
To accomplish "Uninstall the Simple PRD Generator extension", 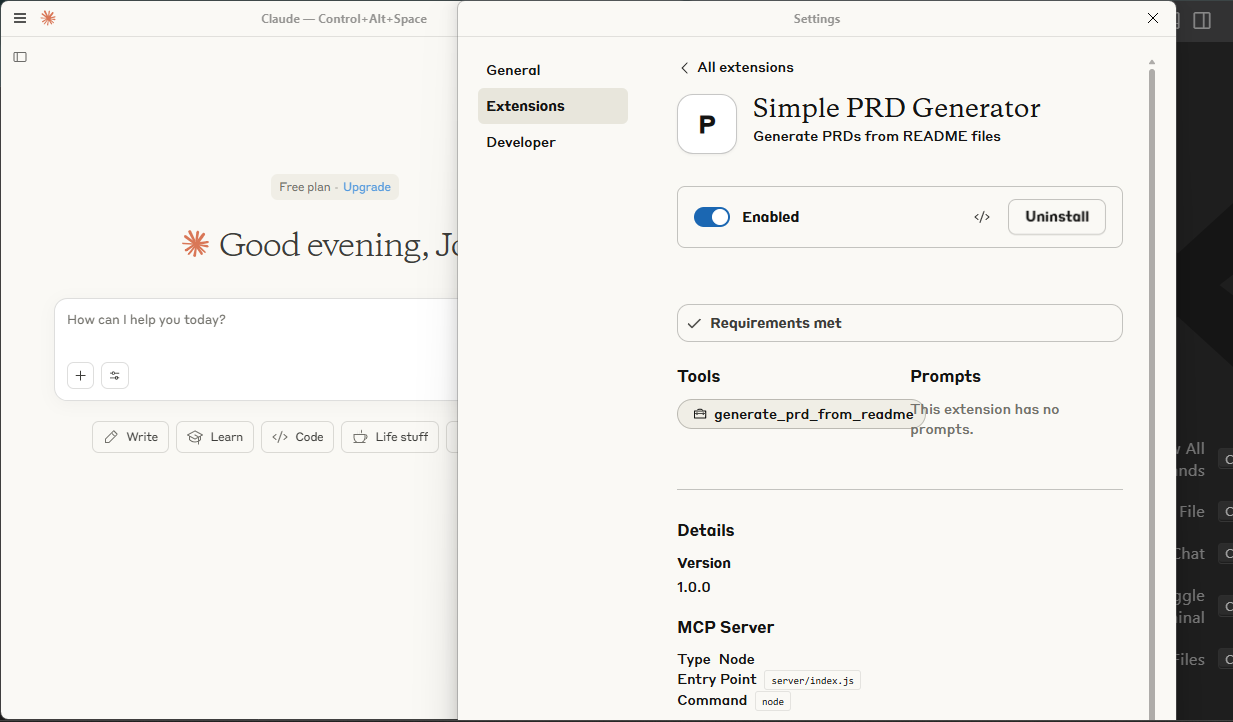I will point(1056,216).
